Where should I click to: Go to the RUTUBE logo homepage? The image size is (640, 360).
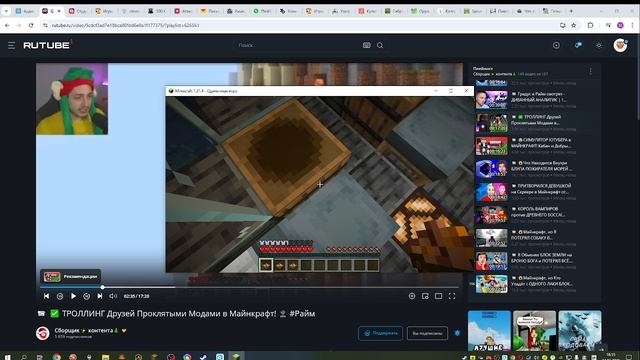(47, 45)
